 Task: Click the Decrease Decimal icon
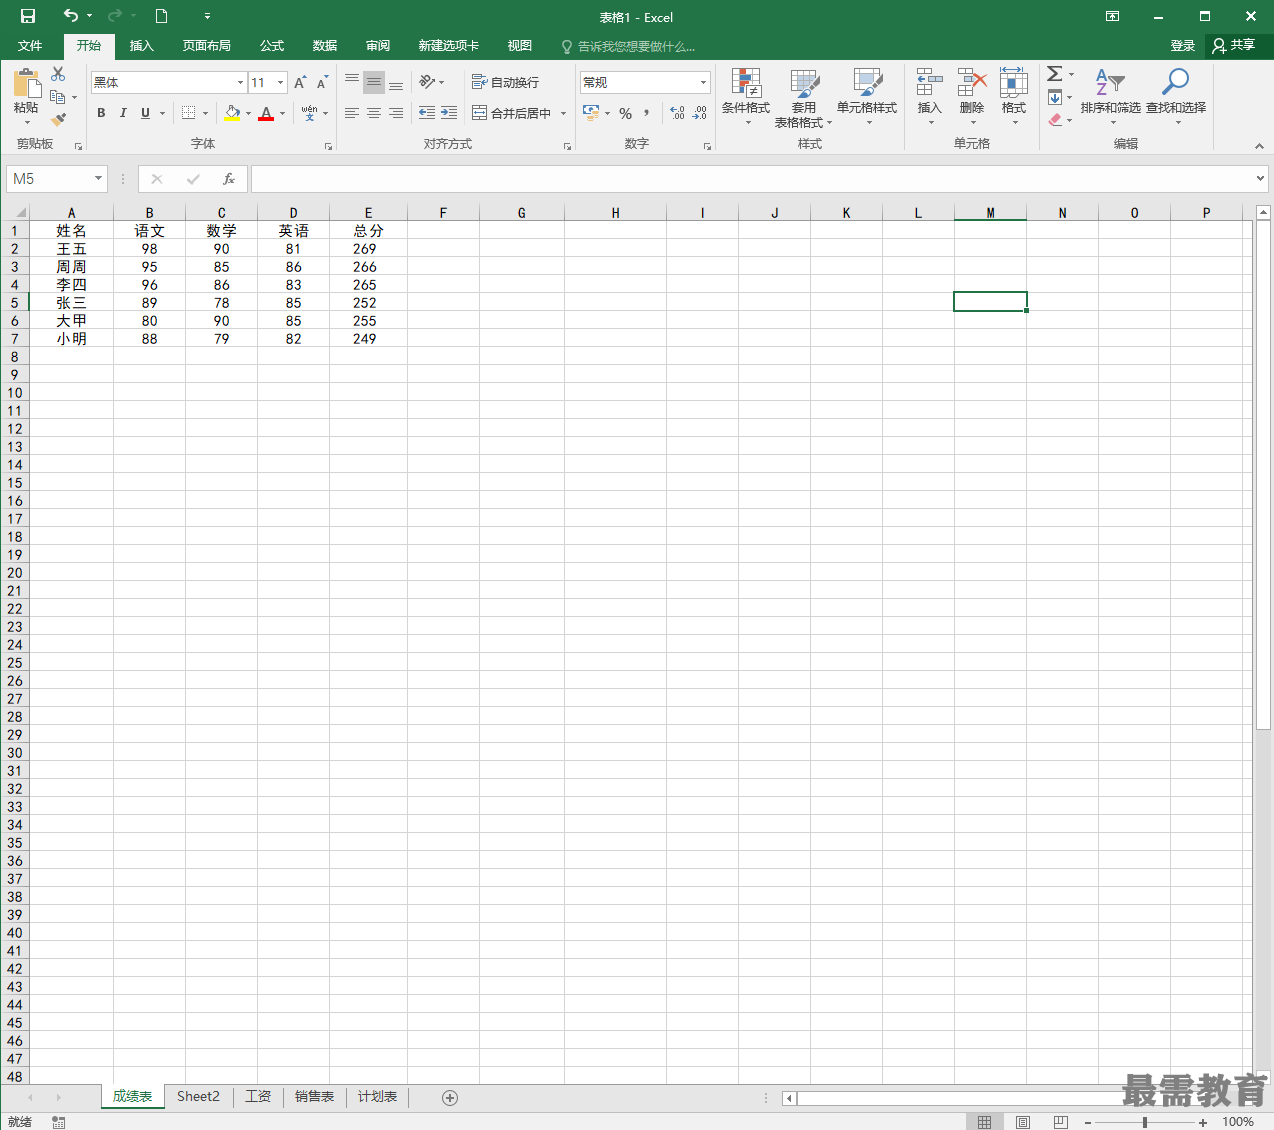point(699,113)
